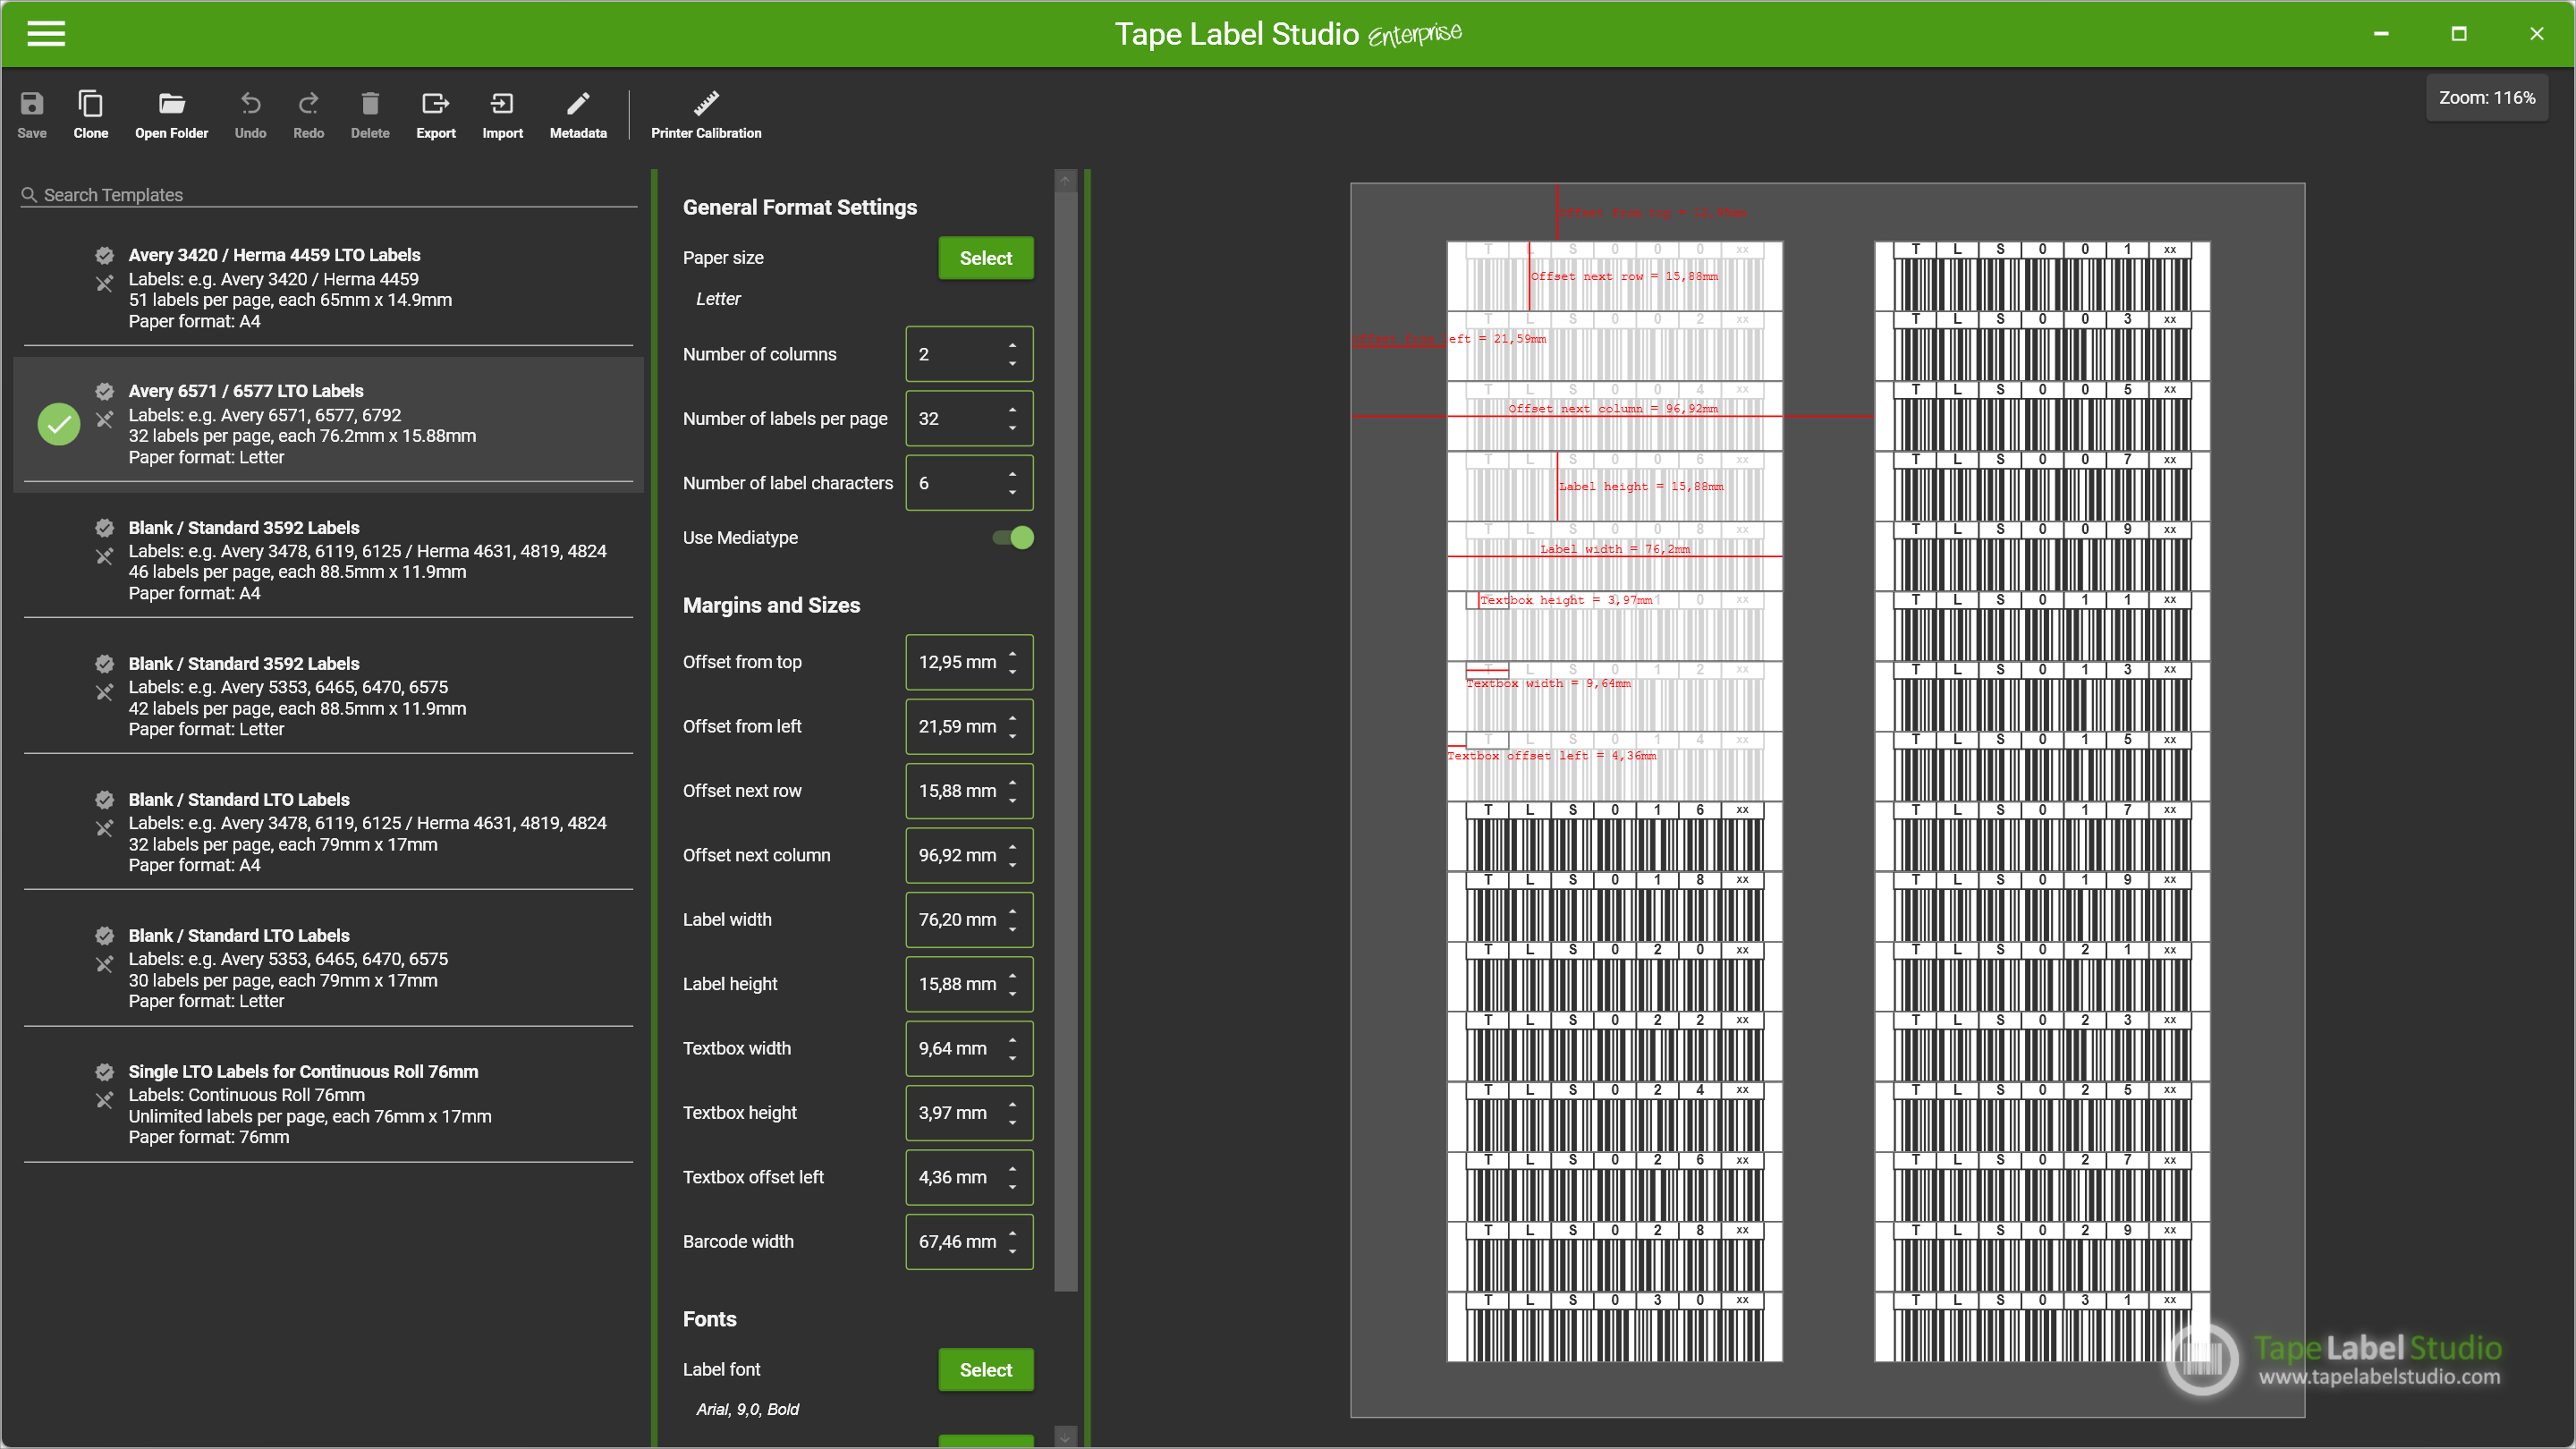
Task: Export the template
Action: pyautogui.click(x=436, y=115)
